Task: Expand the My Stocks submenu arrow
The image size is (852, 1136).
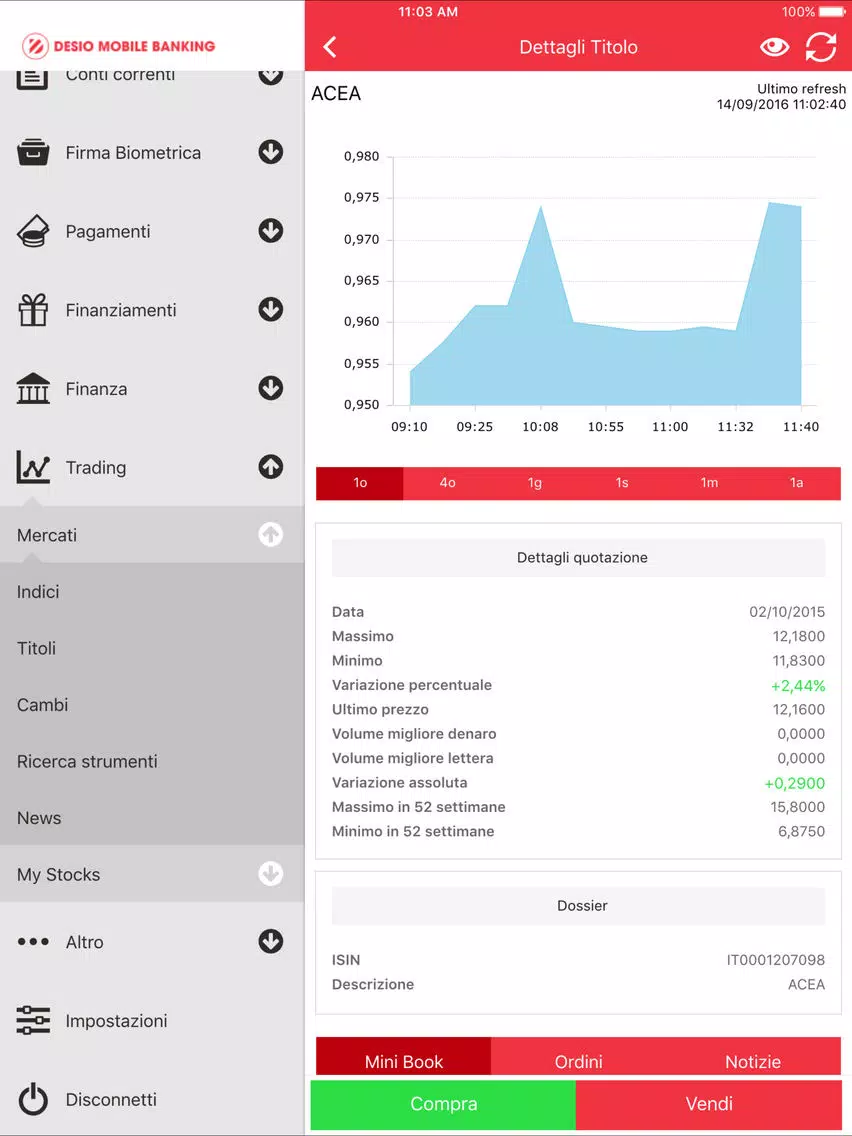Action: click(271, 874)
